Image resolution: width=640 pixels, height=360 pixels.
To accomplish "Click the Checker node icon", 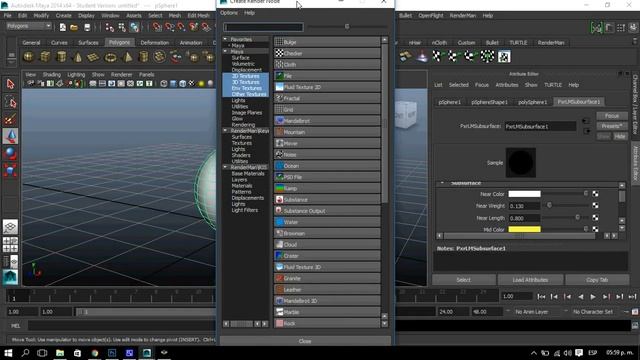I will 279,53.
